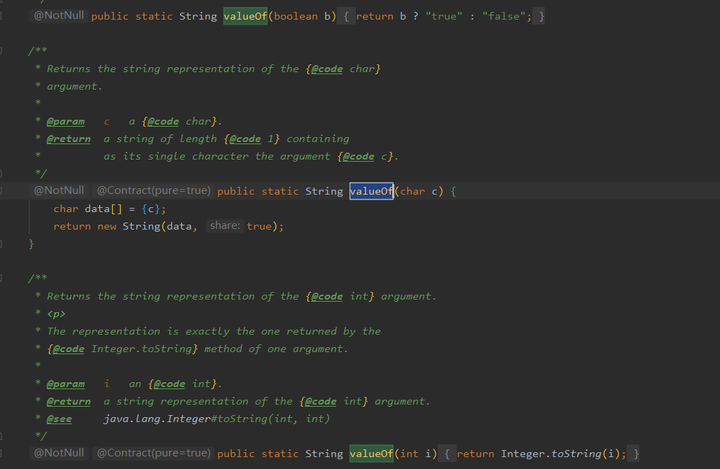Click @param tag for parameter i
The image size is (720, 469).
coord(66,384)
